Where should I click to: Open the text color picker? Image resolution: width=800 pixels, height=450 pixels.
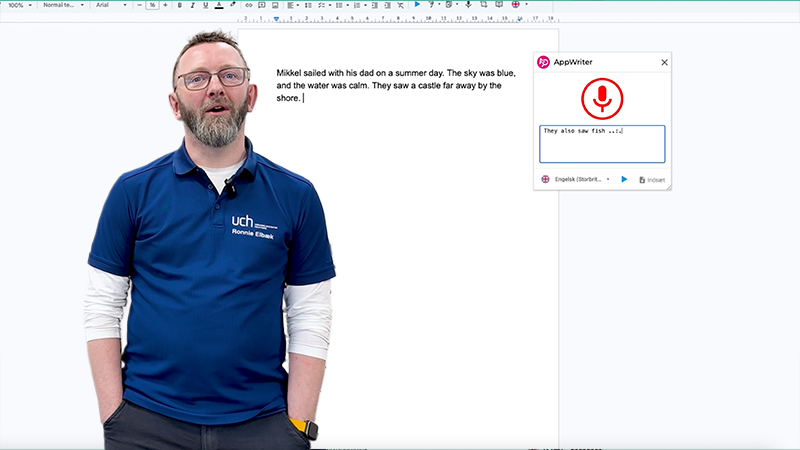[219, 5]
